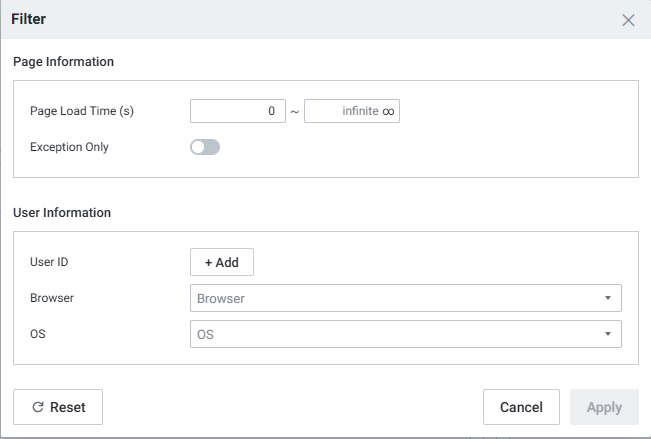Click the circular arrow icon on Reset
The width and height of the screenshot is (651, 439).
38,408
